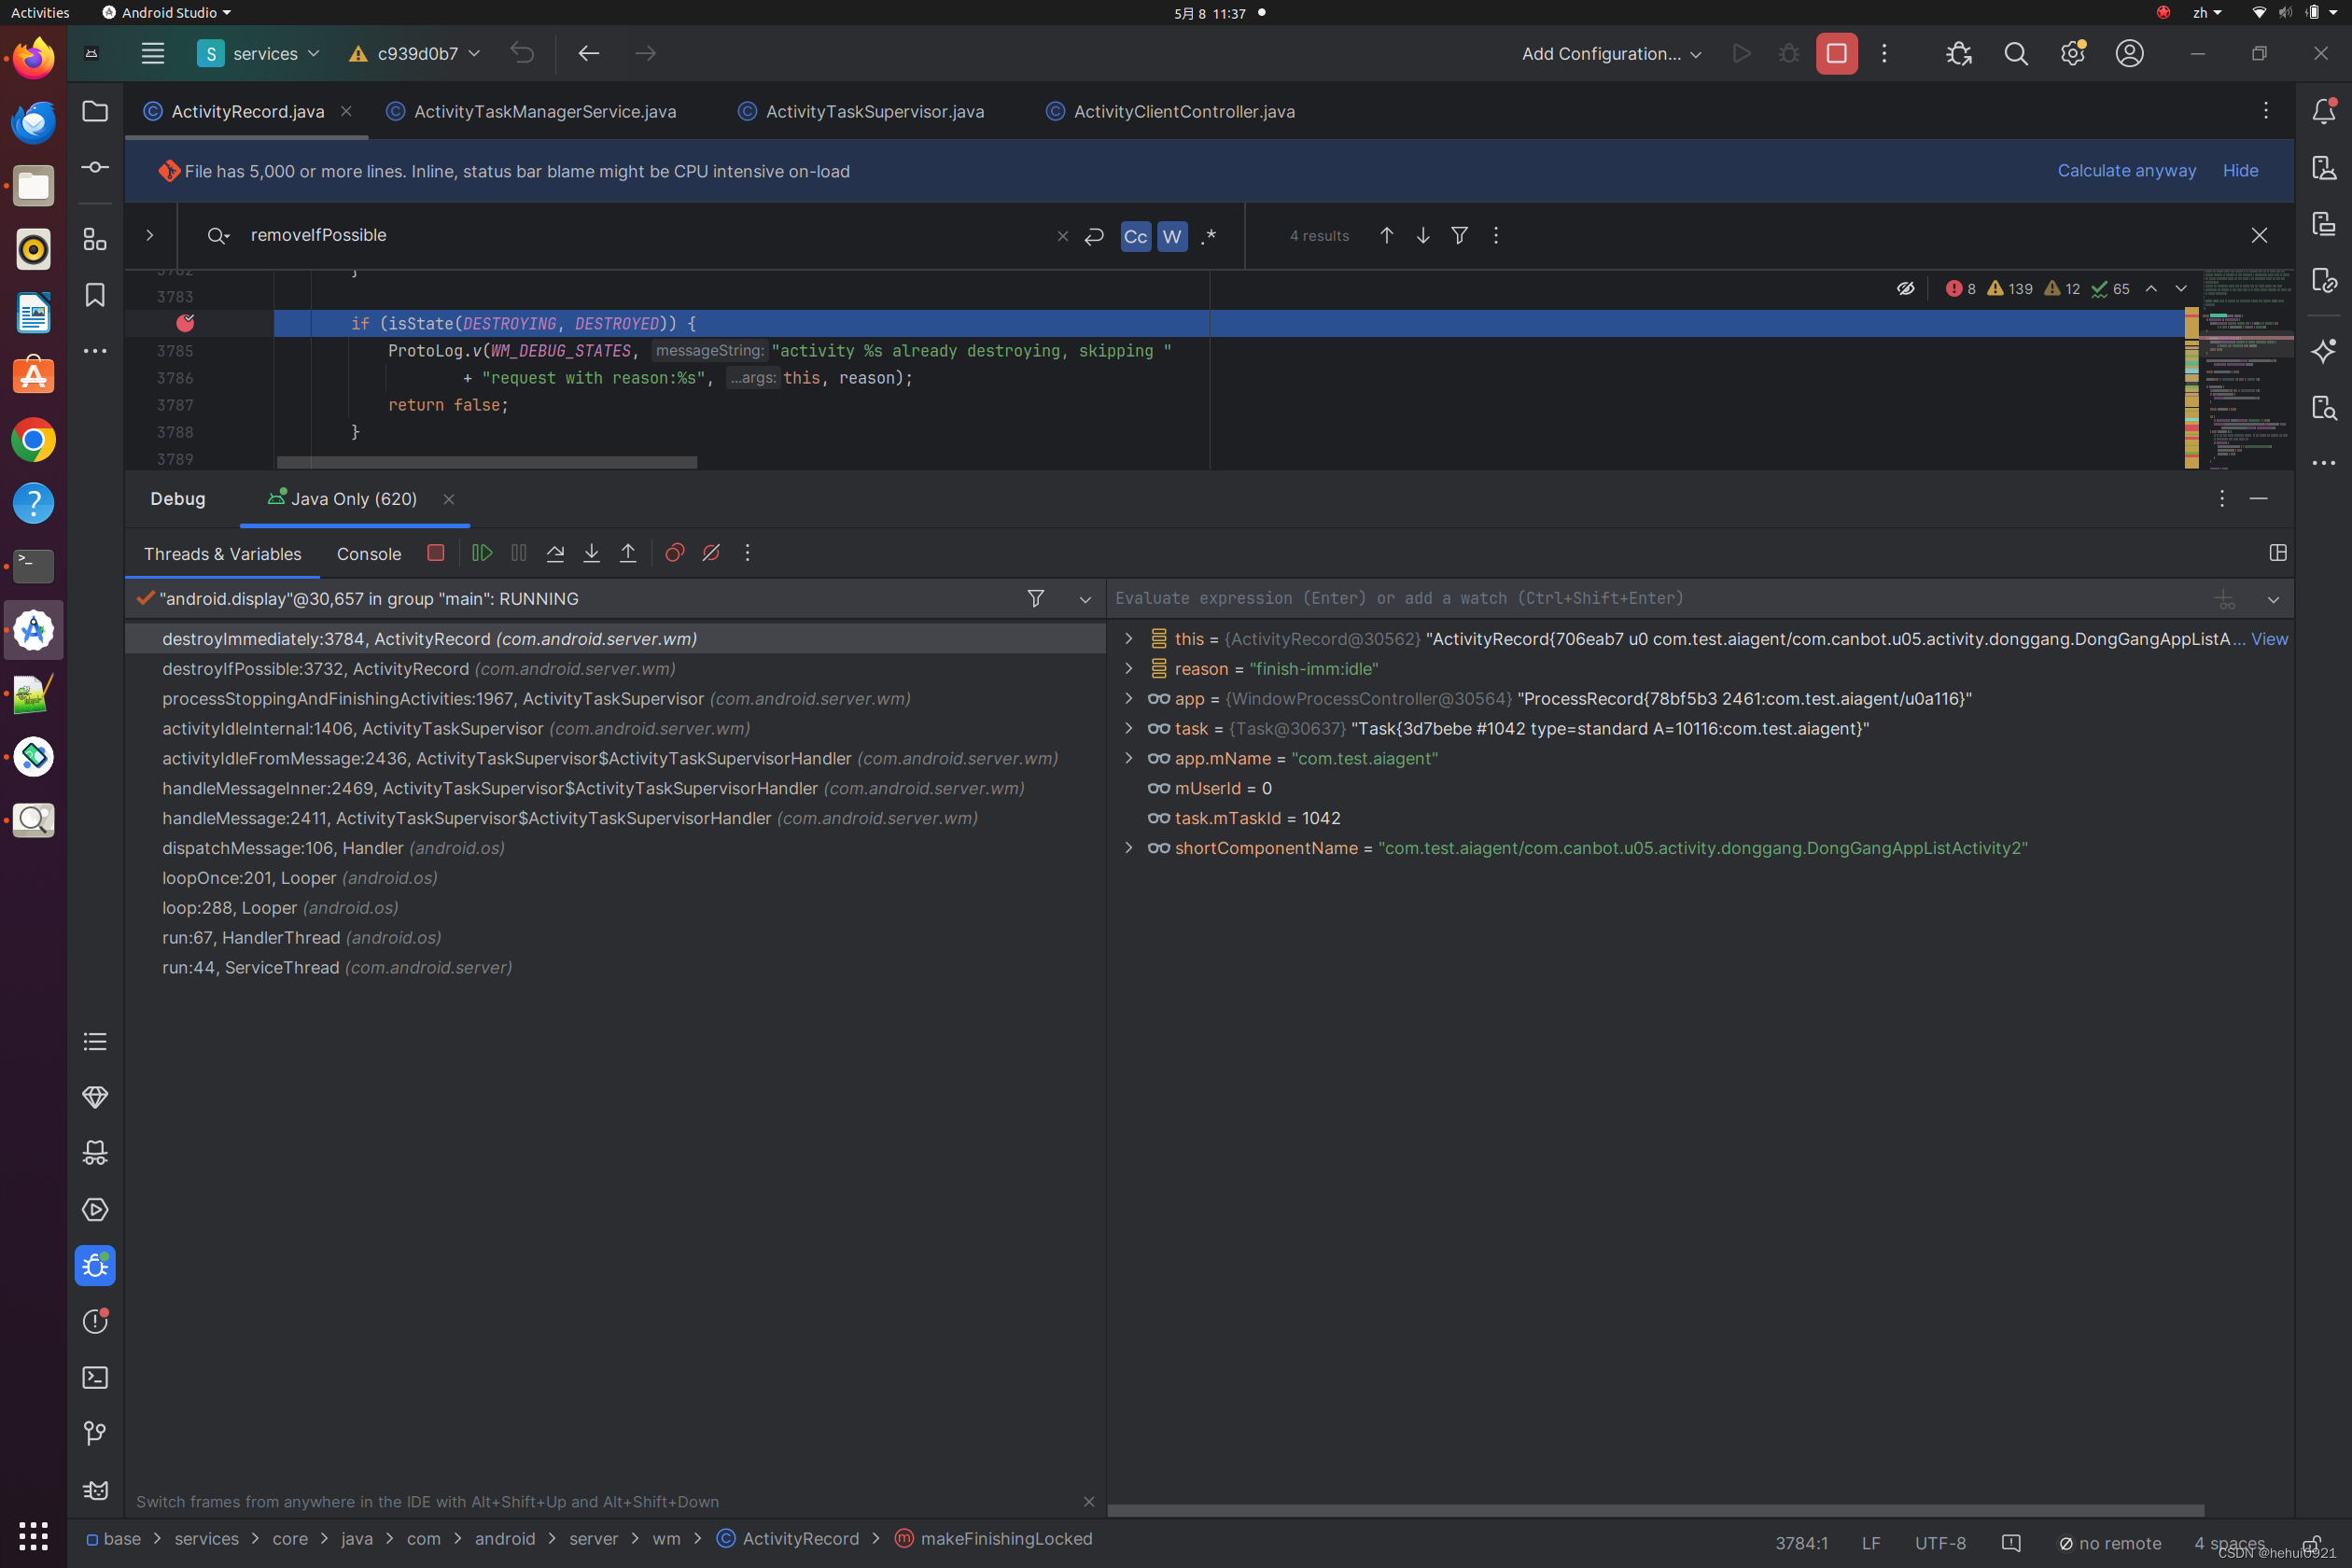Click the Pause Program icon
Image resolution: width=2352 pixels, height=1568 pixels.
coord(518,553)
